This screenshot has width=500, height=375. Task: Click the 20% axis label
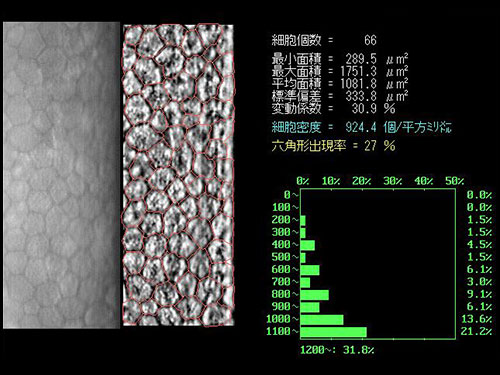tap(362, 181)
